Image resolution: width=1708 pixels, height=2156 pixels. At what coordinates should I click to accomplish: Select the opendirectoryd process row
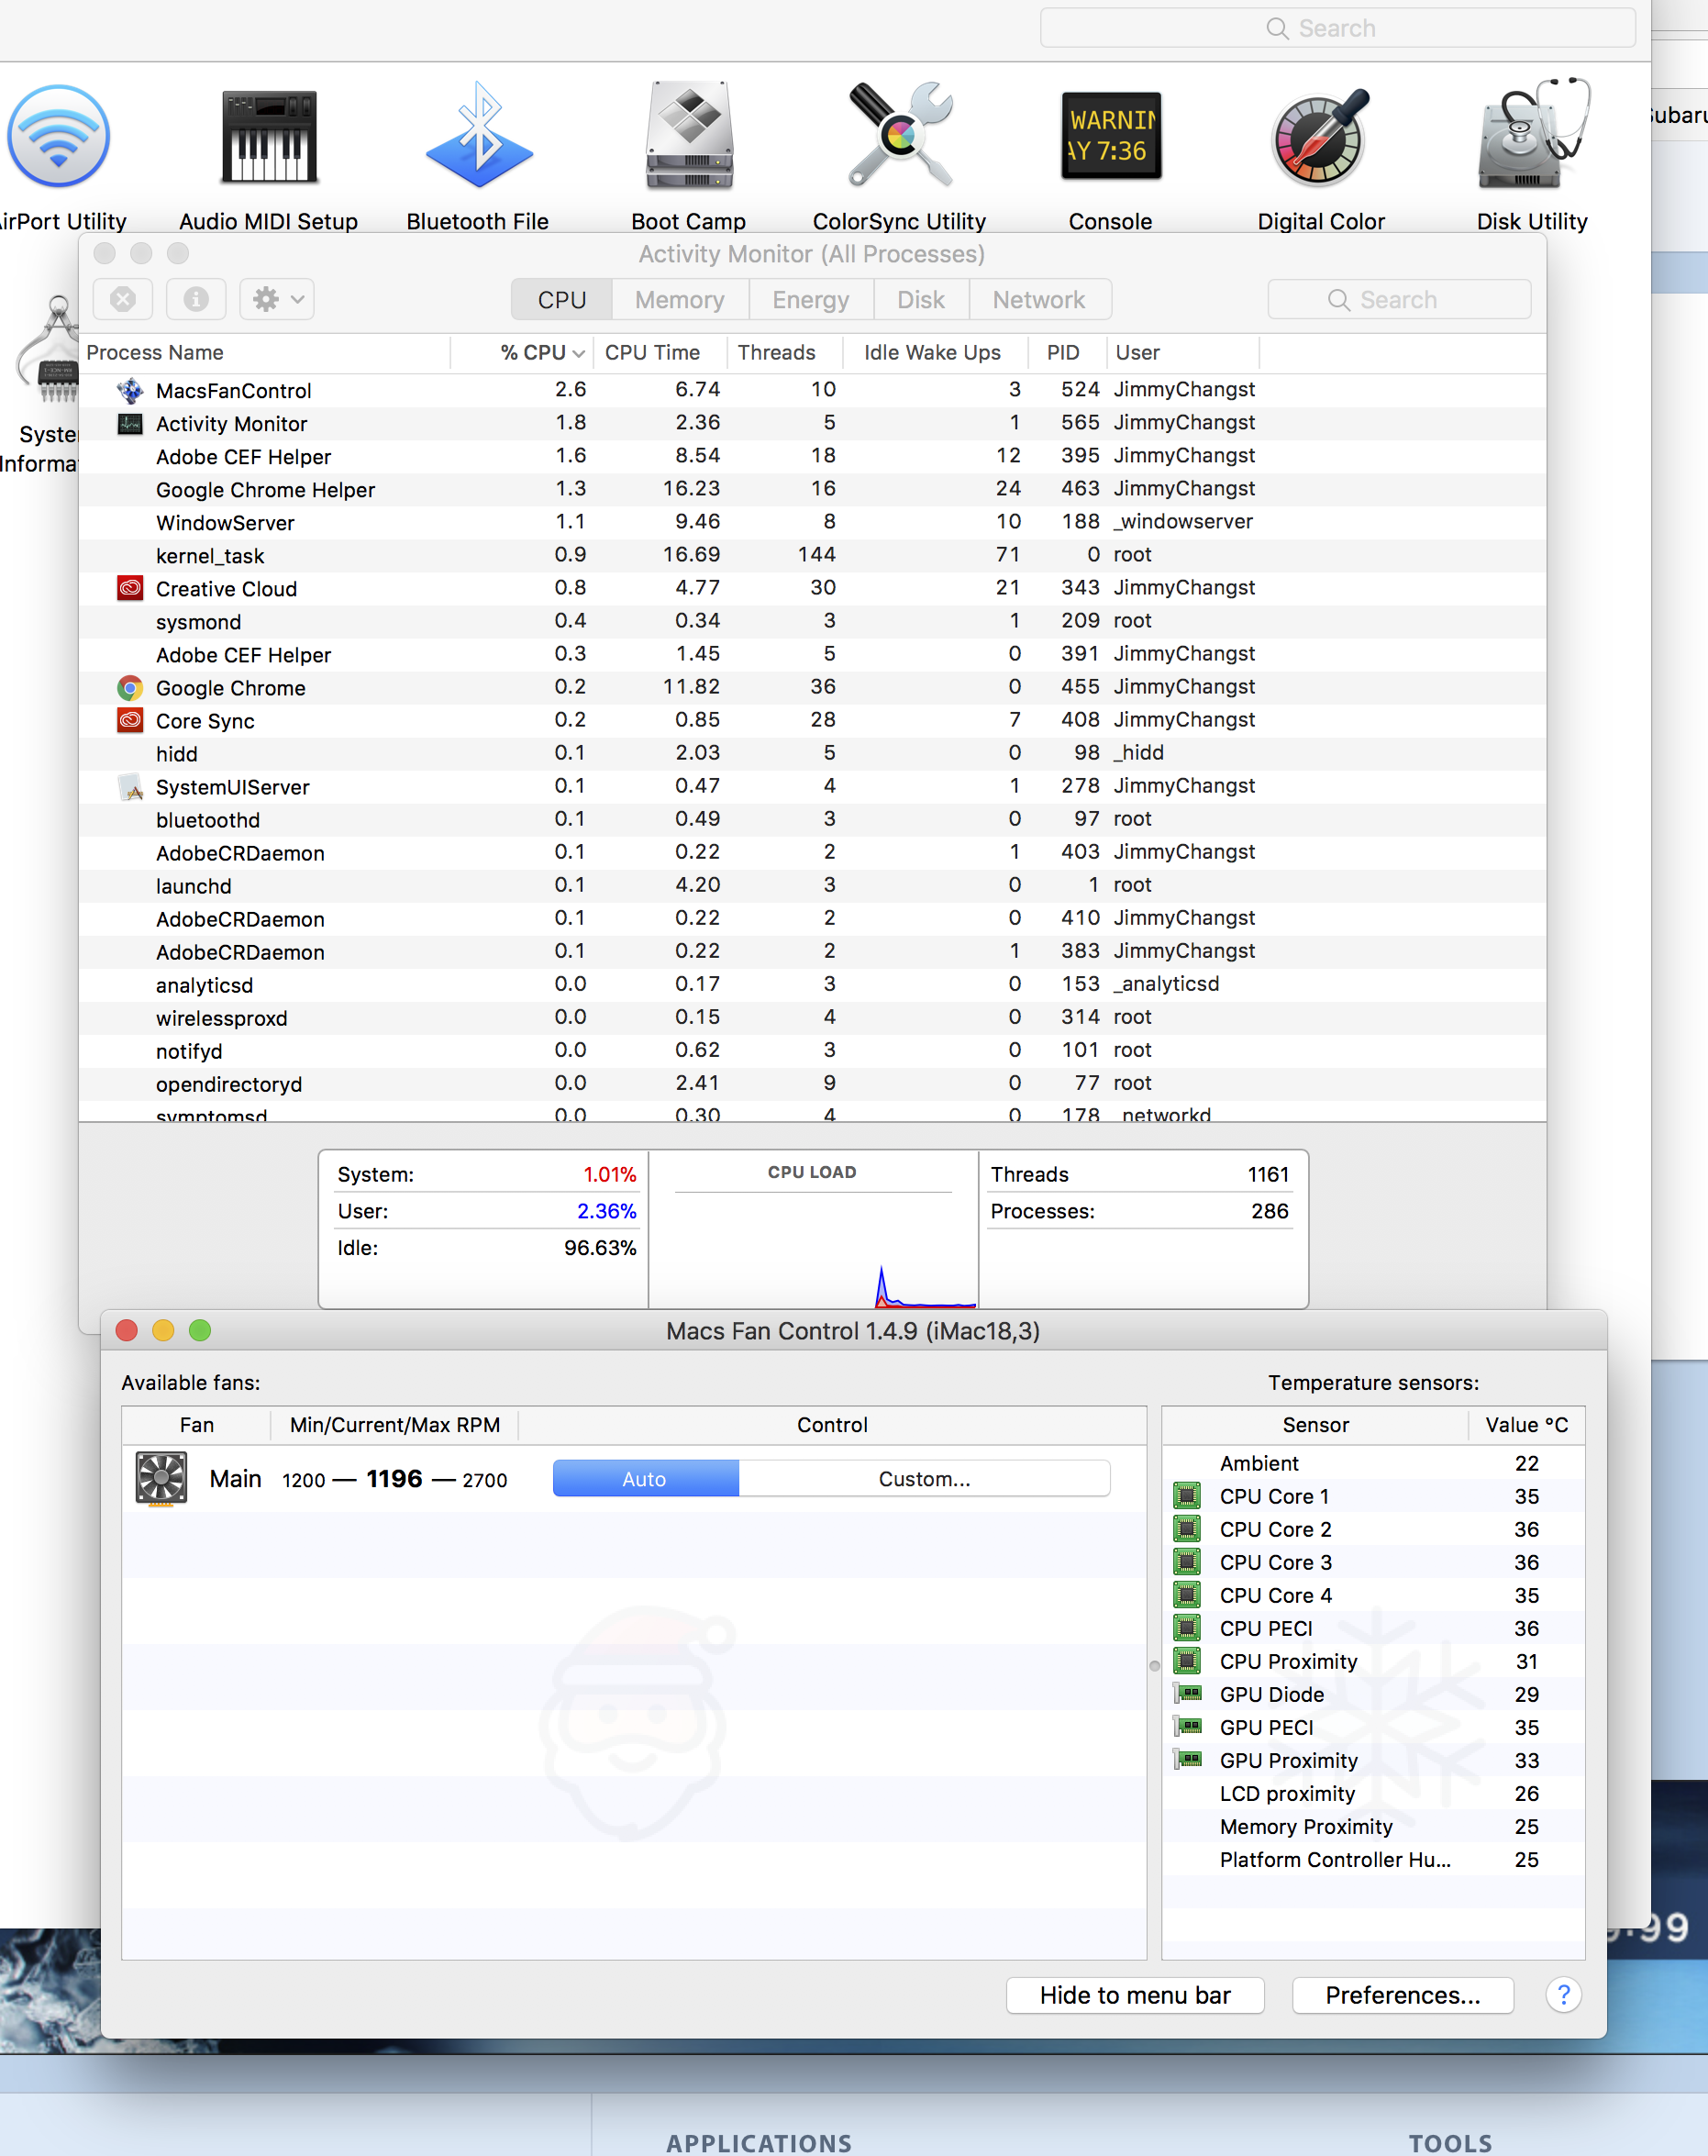[812, 1083]
